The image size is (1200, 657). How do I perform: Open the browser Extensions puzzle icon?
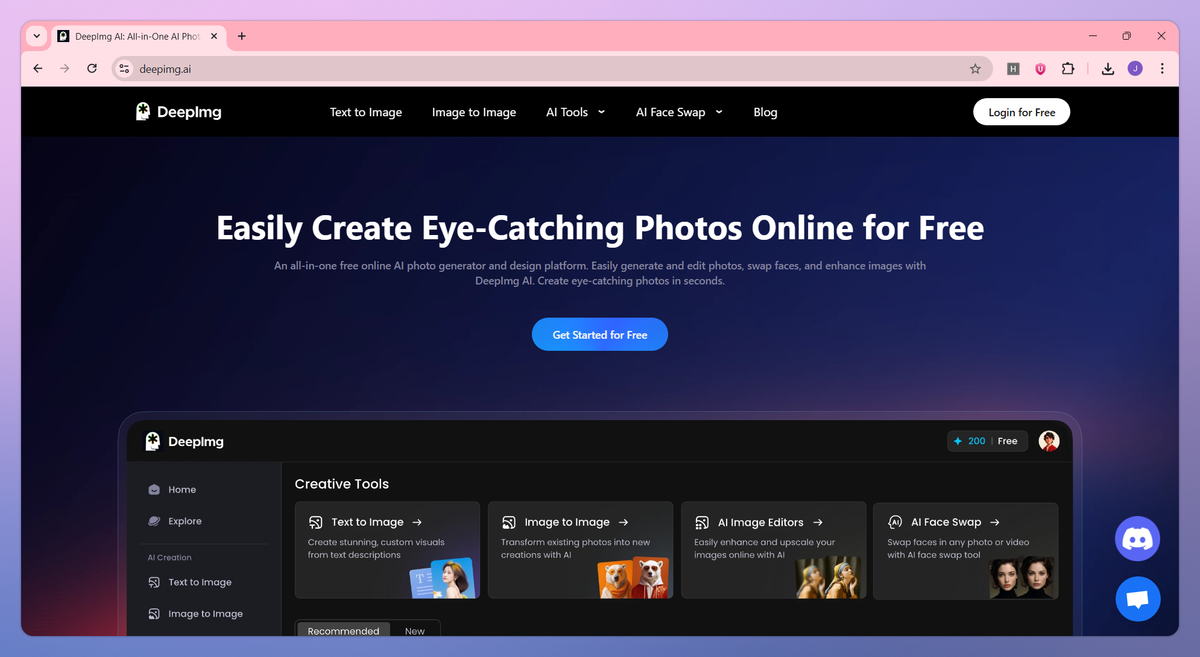(1068, 69)
